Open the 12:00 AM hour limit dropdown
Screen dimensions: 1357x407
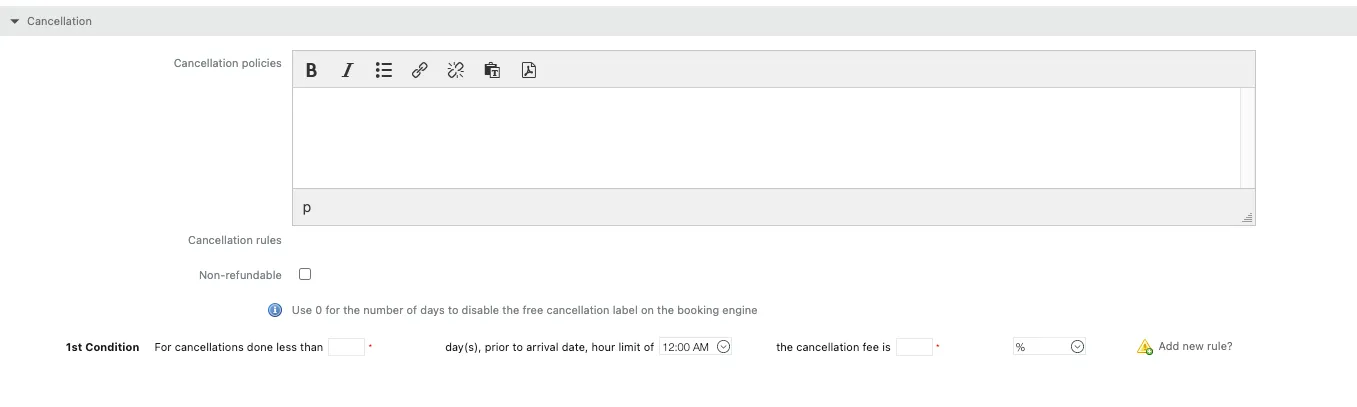(x=696, y=347)
